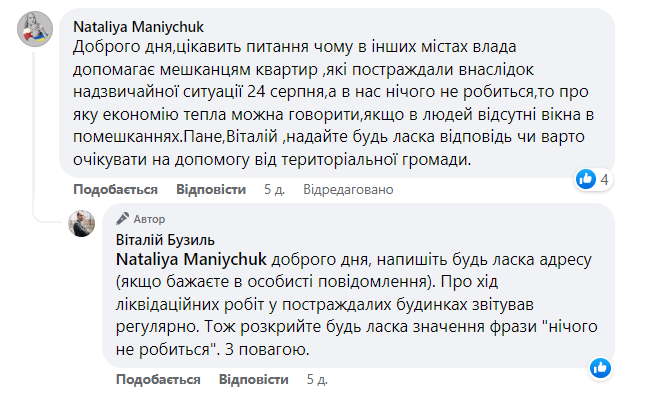
Task: Open the 5 д. timestamp on Nataliya's comment
Action: pyautogui.click(x=246, y=189)
